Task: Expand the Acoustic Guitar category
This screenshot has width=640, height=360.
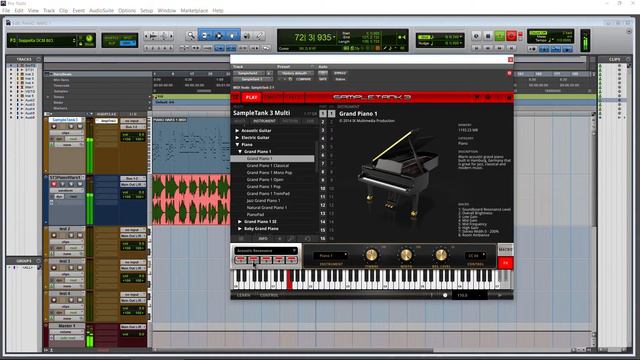Action: pyautogui.click(x=237, y=131)
